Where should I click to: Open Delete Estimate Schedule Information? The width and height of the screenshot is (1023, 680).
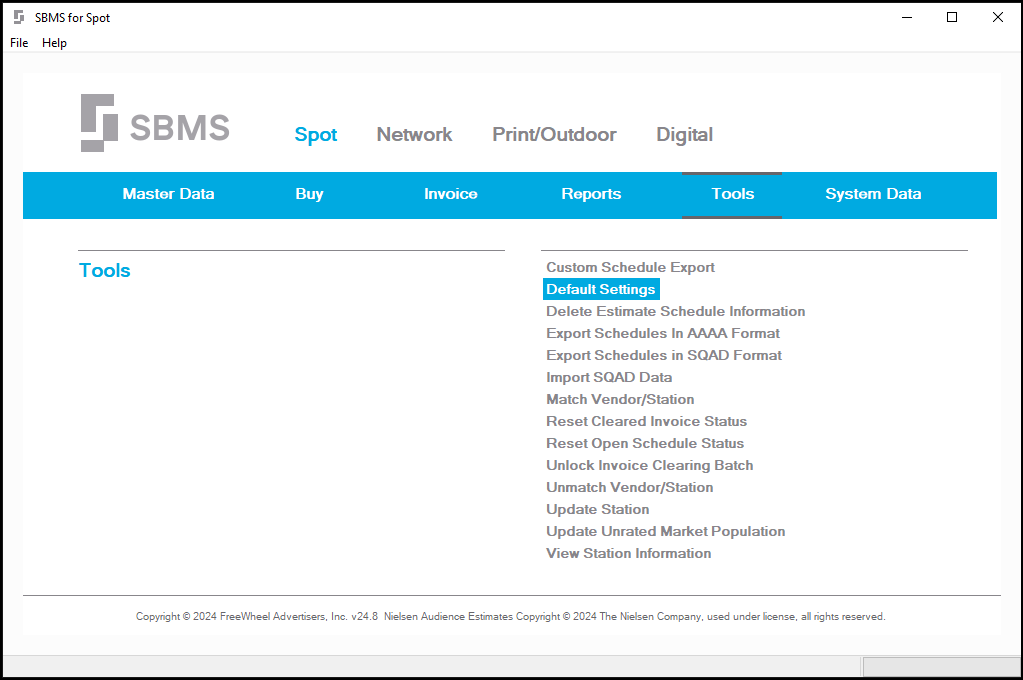tap(675, 311)
